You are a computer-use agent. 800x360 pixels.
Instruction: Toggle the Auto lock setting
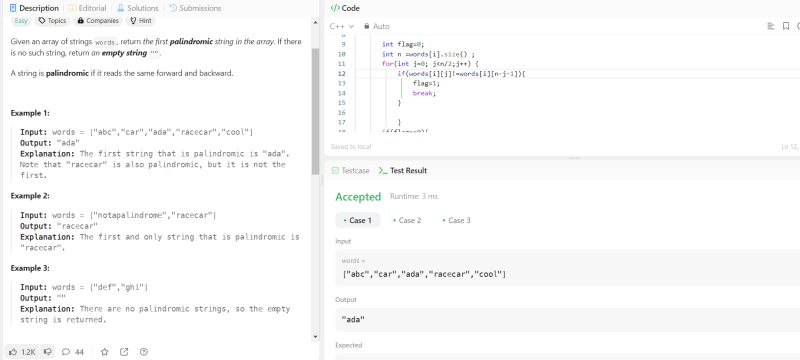(377, 27)
